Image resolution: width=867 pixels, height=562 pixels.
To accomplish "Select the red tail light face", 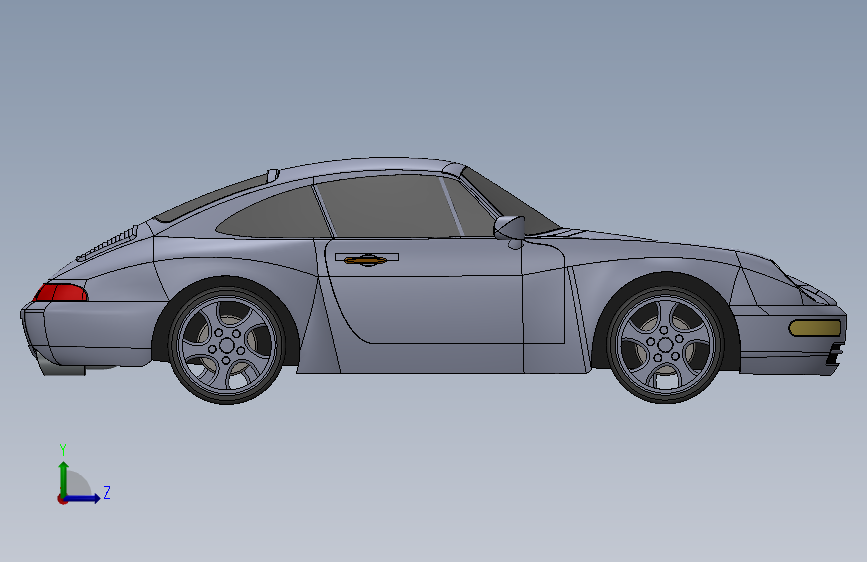I will pyautogui.click(x=60, y=292).
